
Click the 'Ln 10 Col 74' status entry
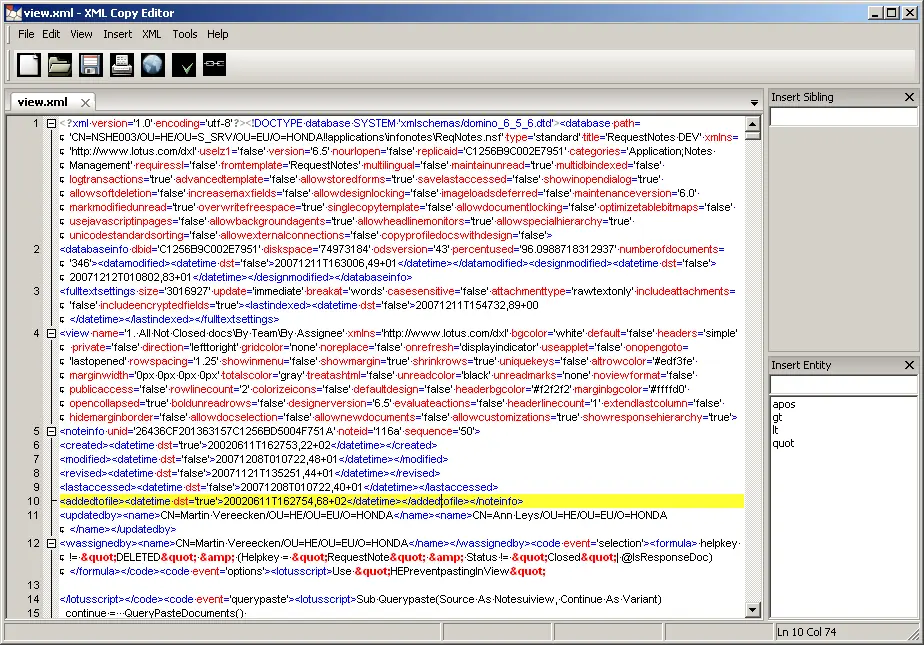806,632
